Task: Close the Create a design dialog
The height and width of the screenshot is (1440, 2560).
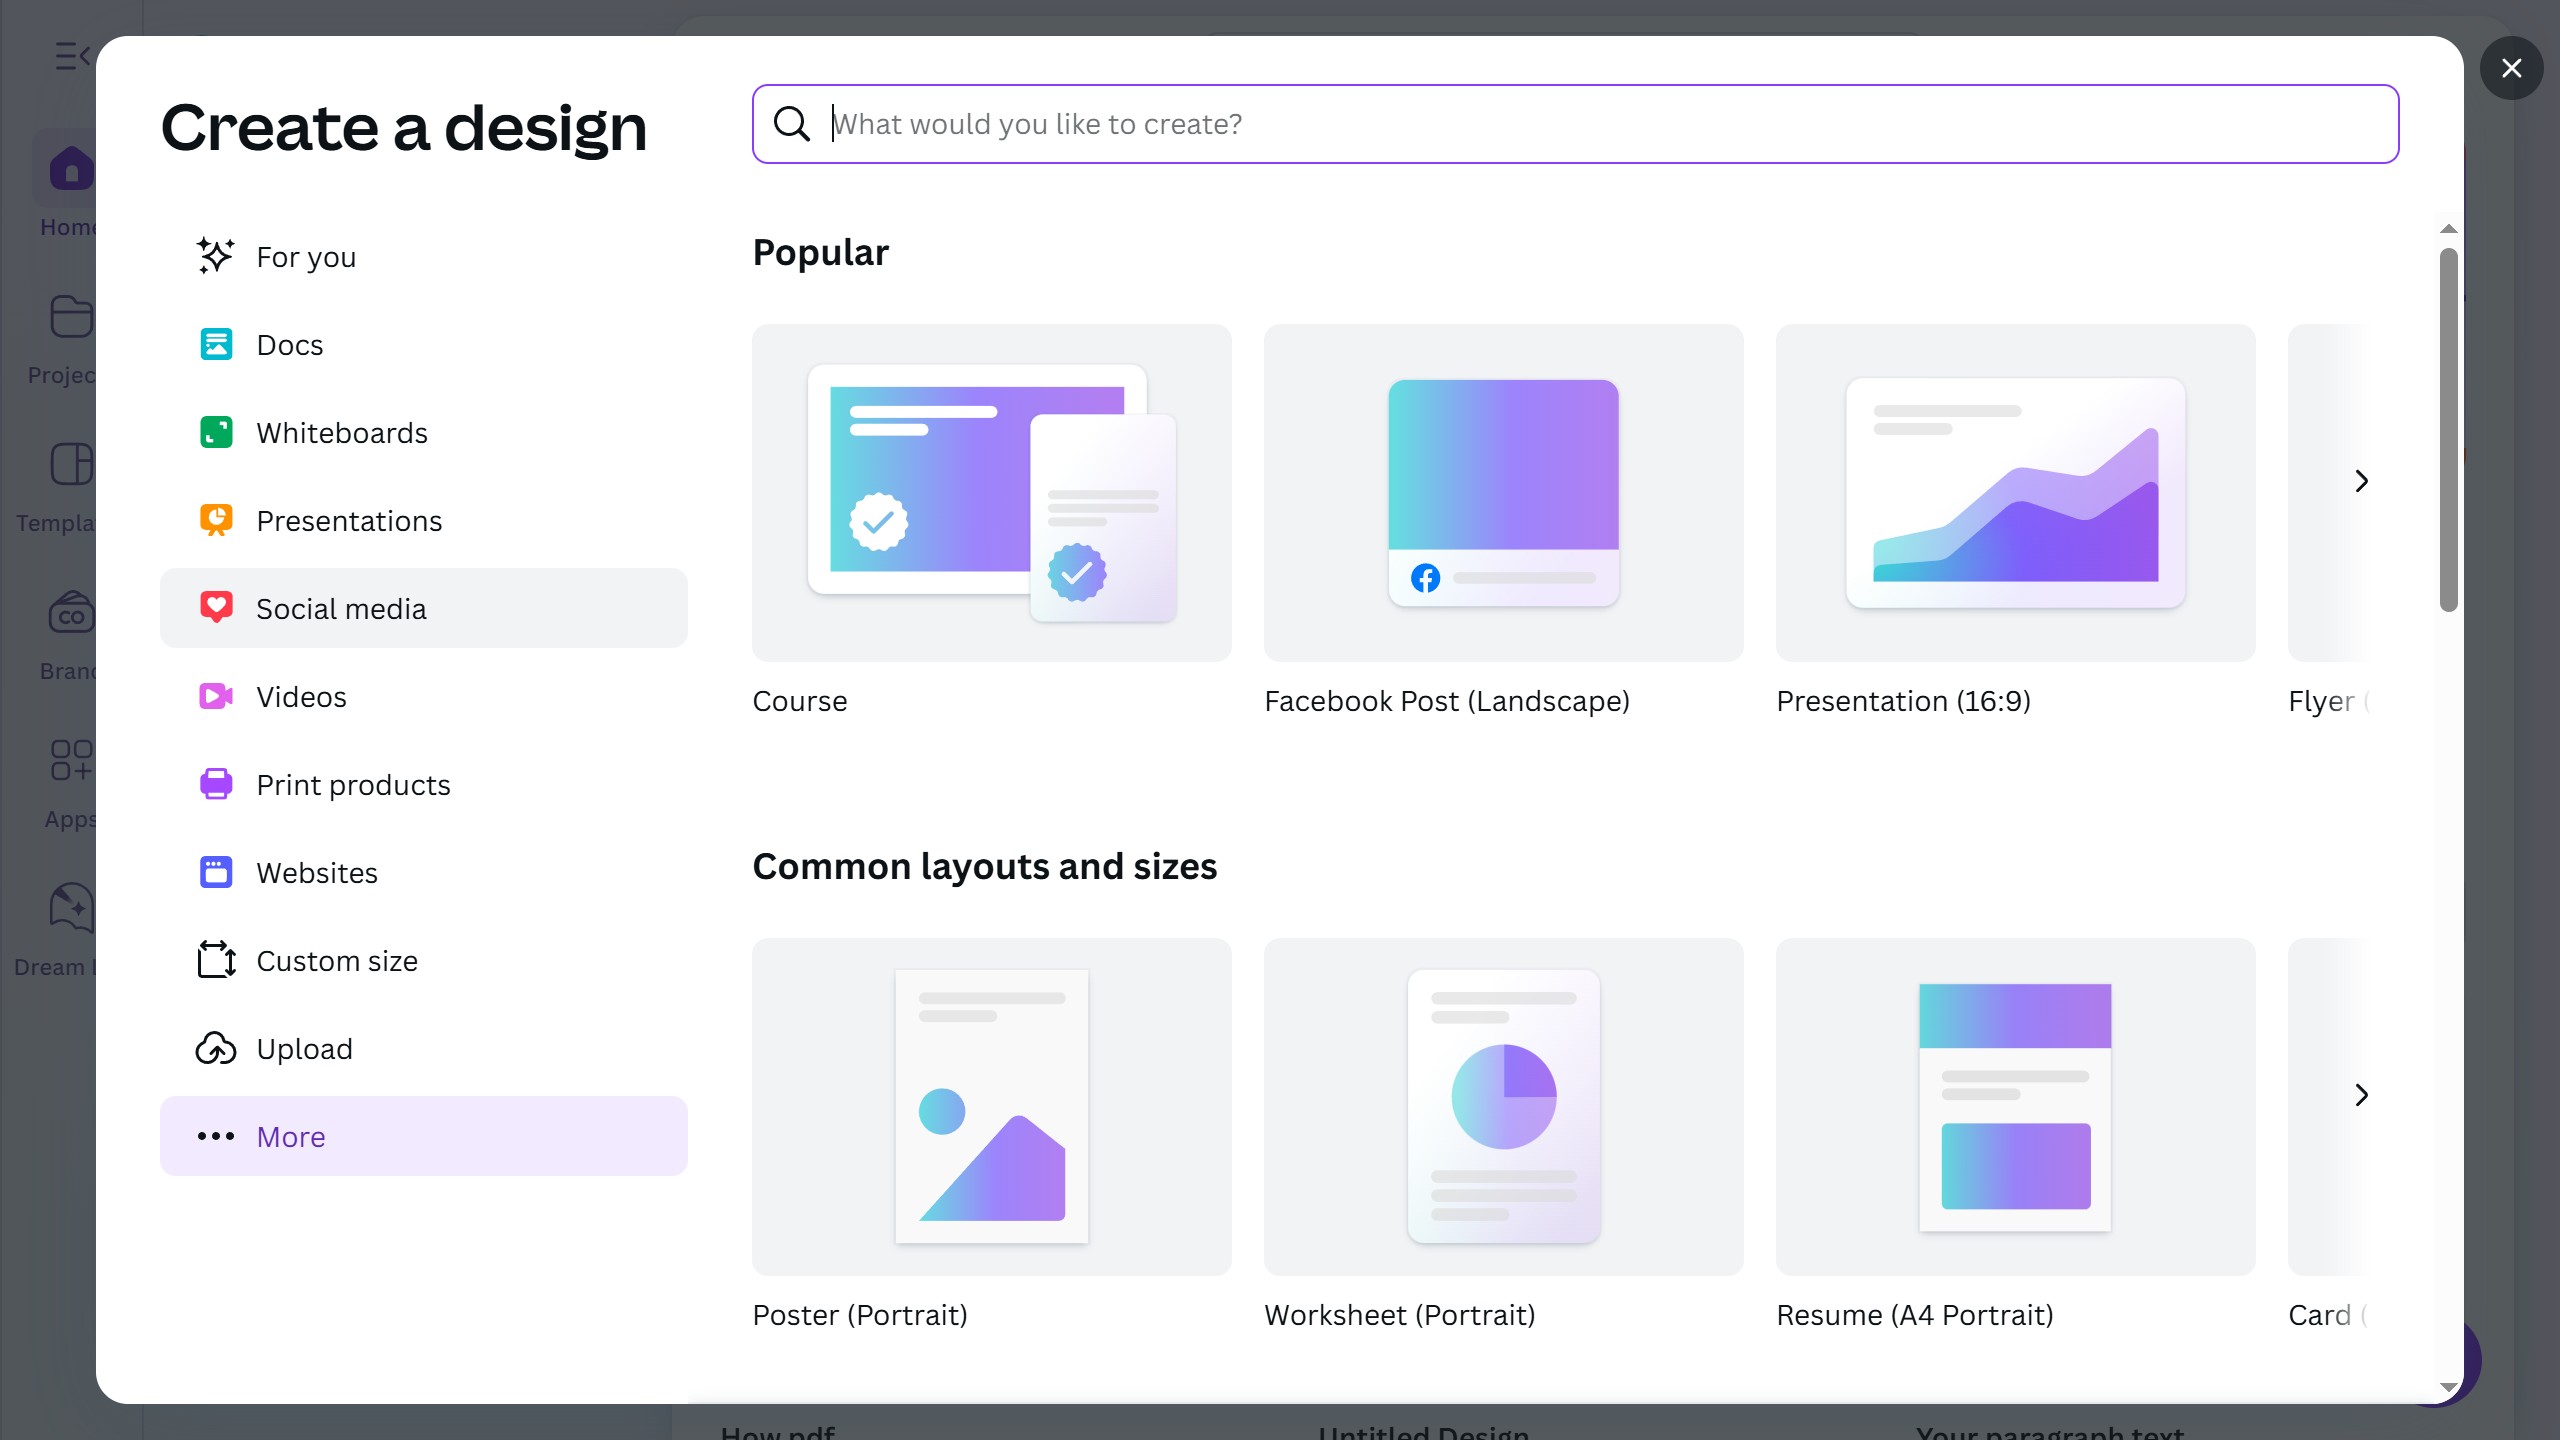Action: pos(2511,68)
